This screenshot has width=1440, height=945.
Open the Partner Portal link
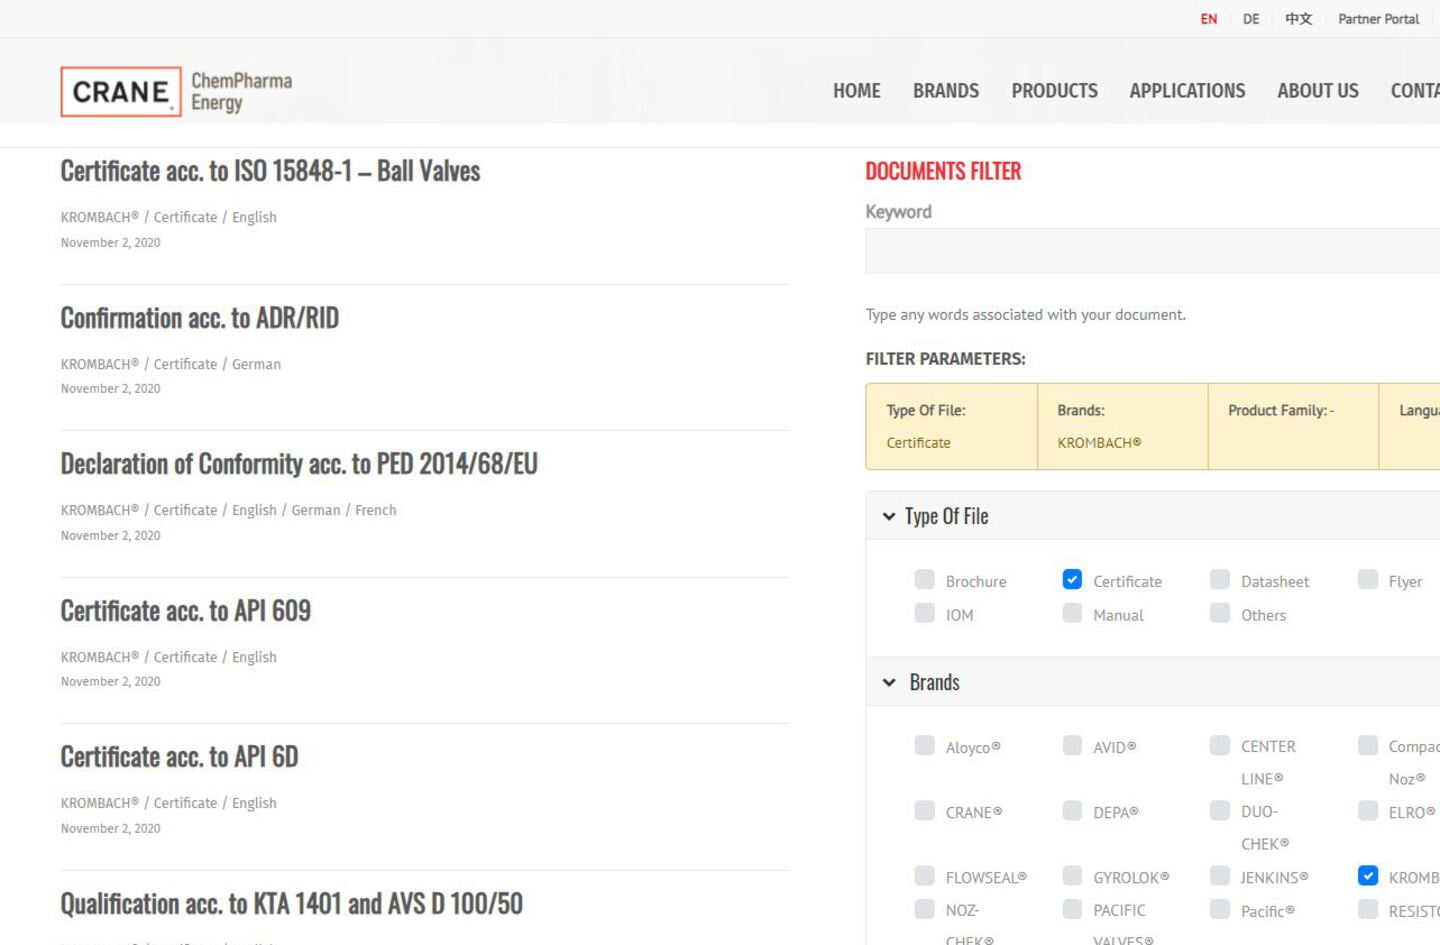[1378, 19]
